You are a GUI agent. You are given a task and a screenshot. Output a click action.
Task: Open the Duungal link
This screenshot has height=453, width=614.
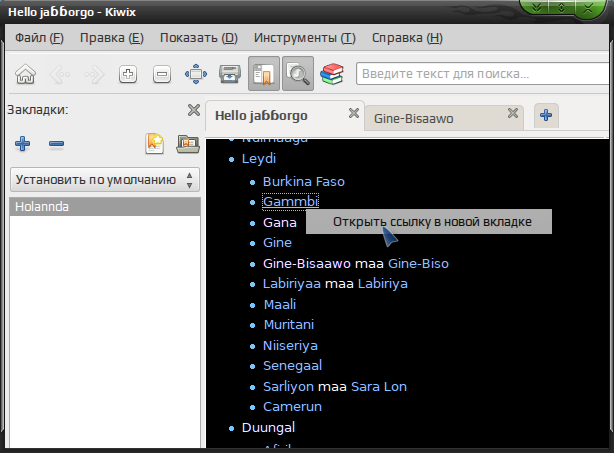pyautogui.click(x=268, y=428)
